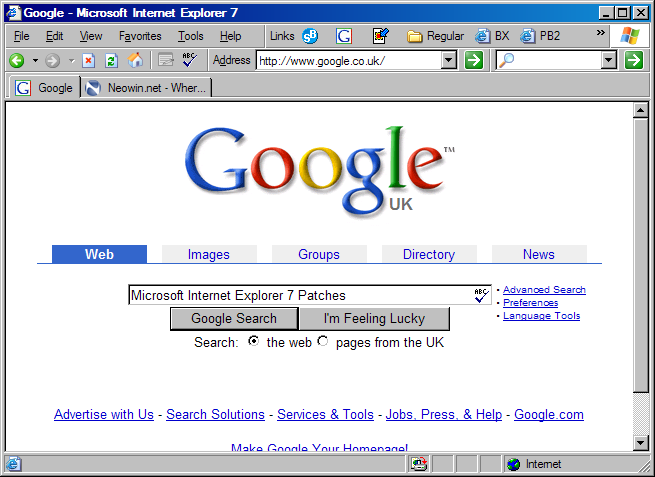Open the Forward button history dropdown arrow
The width and height of the screenshot is (655, 477).
71,61
